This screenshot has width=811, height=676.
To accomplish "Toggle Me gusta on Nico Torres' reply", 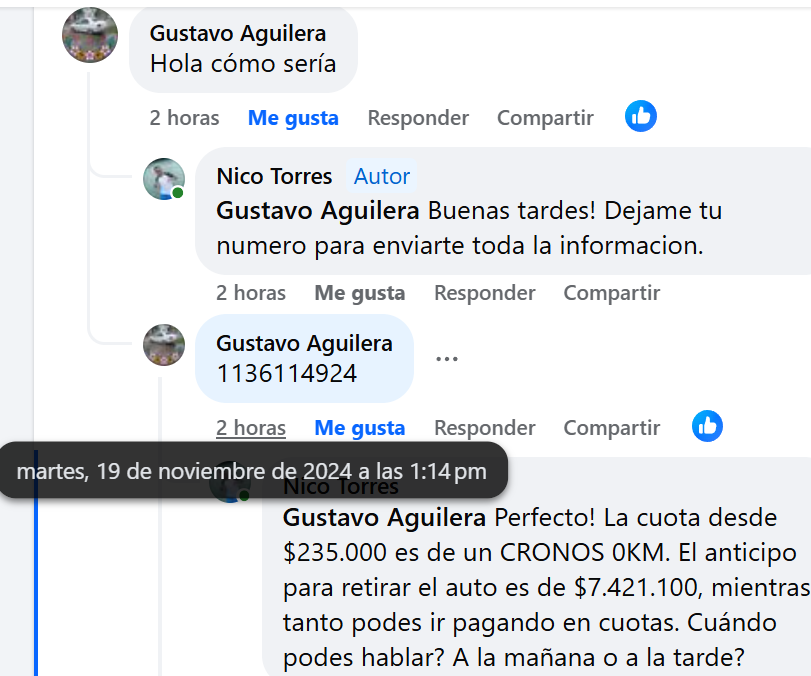I will pyautogui.click(x=360, y=293).
